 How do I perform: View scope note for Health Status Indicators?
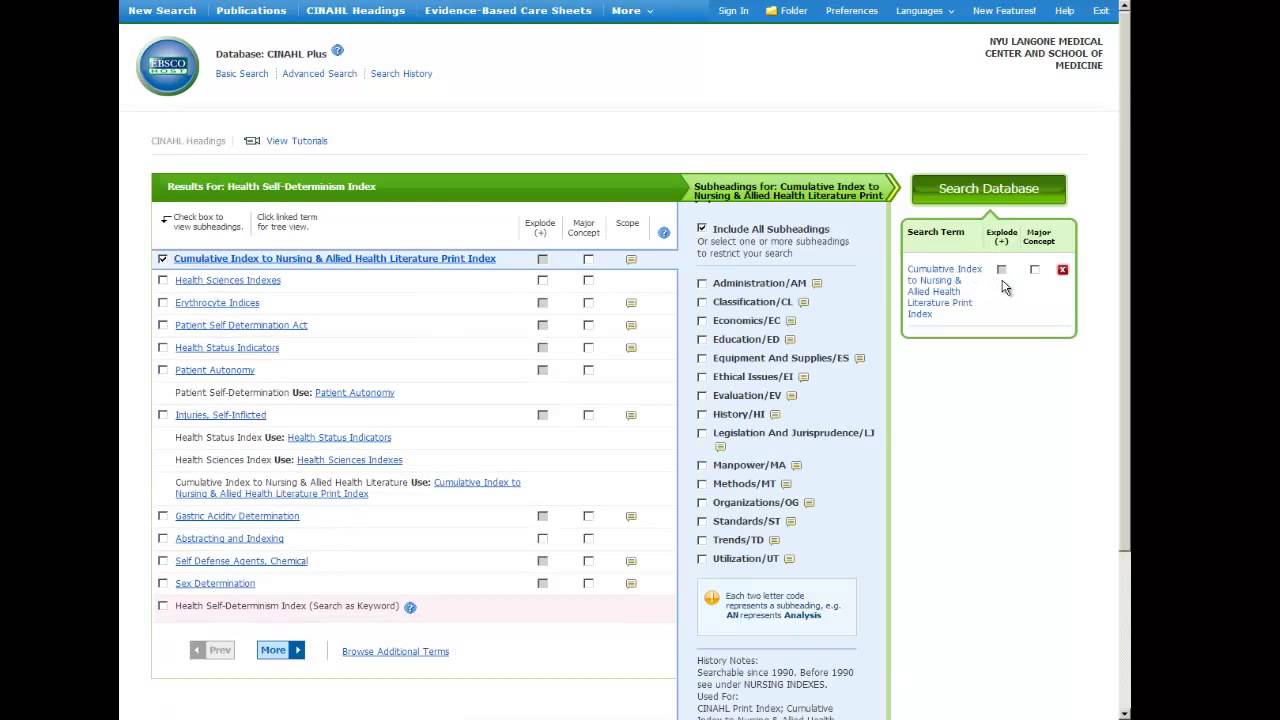coord(631,348)
